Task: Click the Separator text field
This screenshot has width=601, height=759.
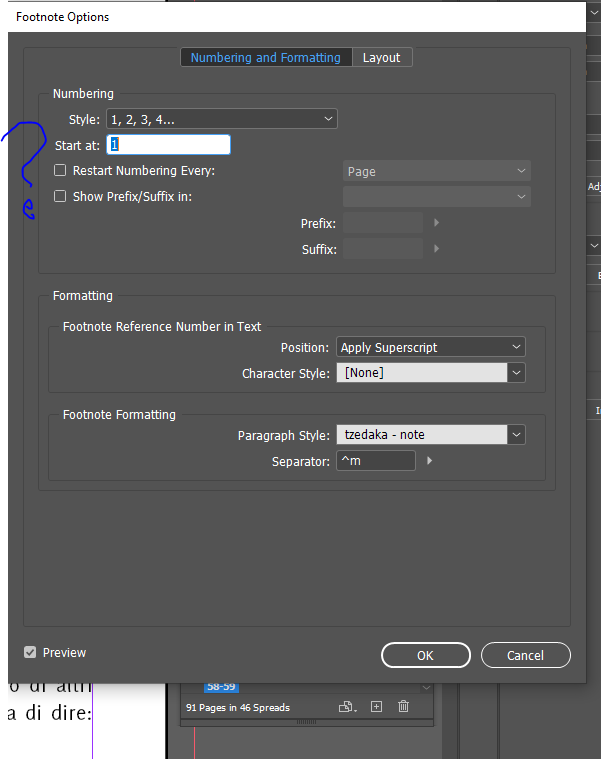Action: (x=375, y=461)
